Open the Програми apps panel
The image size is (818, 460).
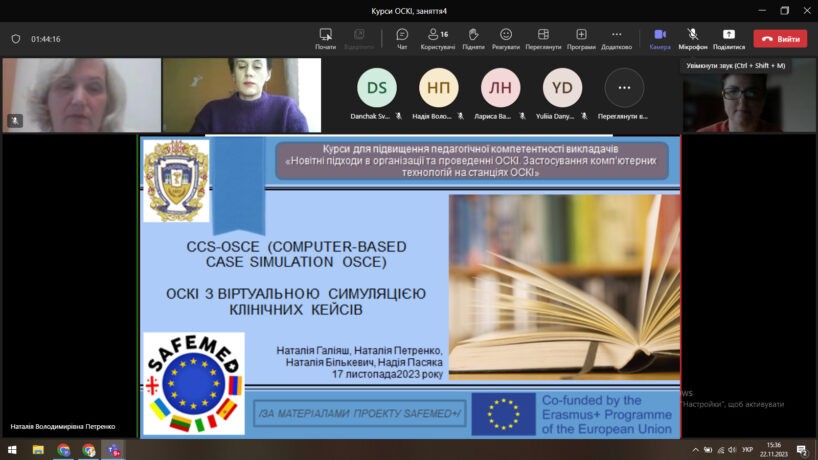pos(581,38)
